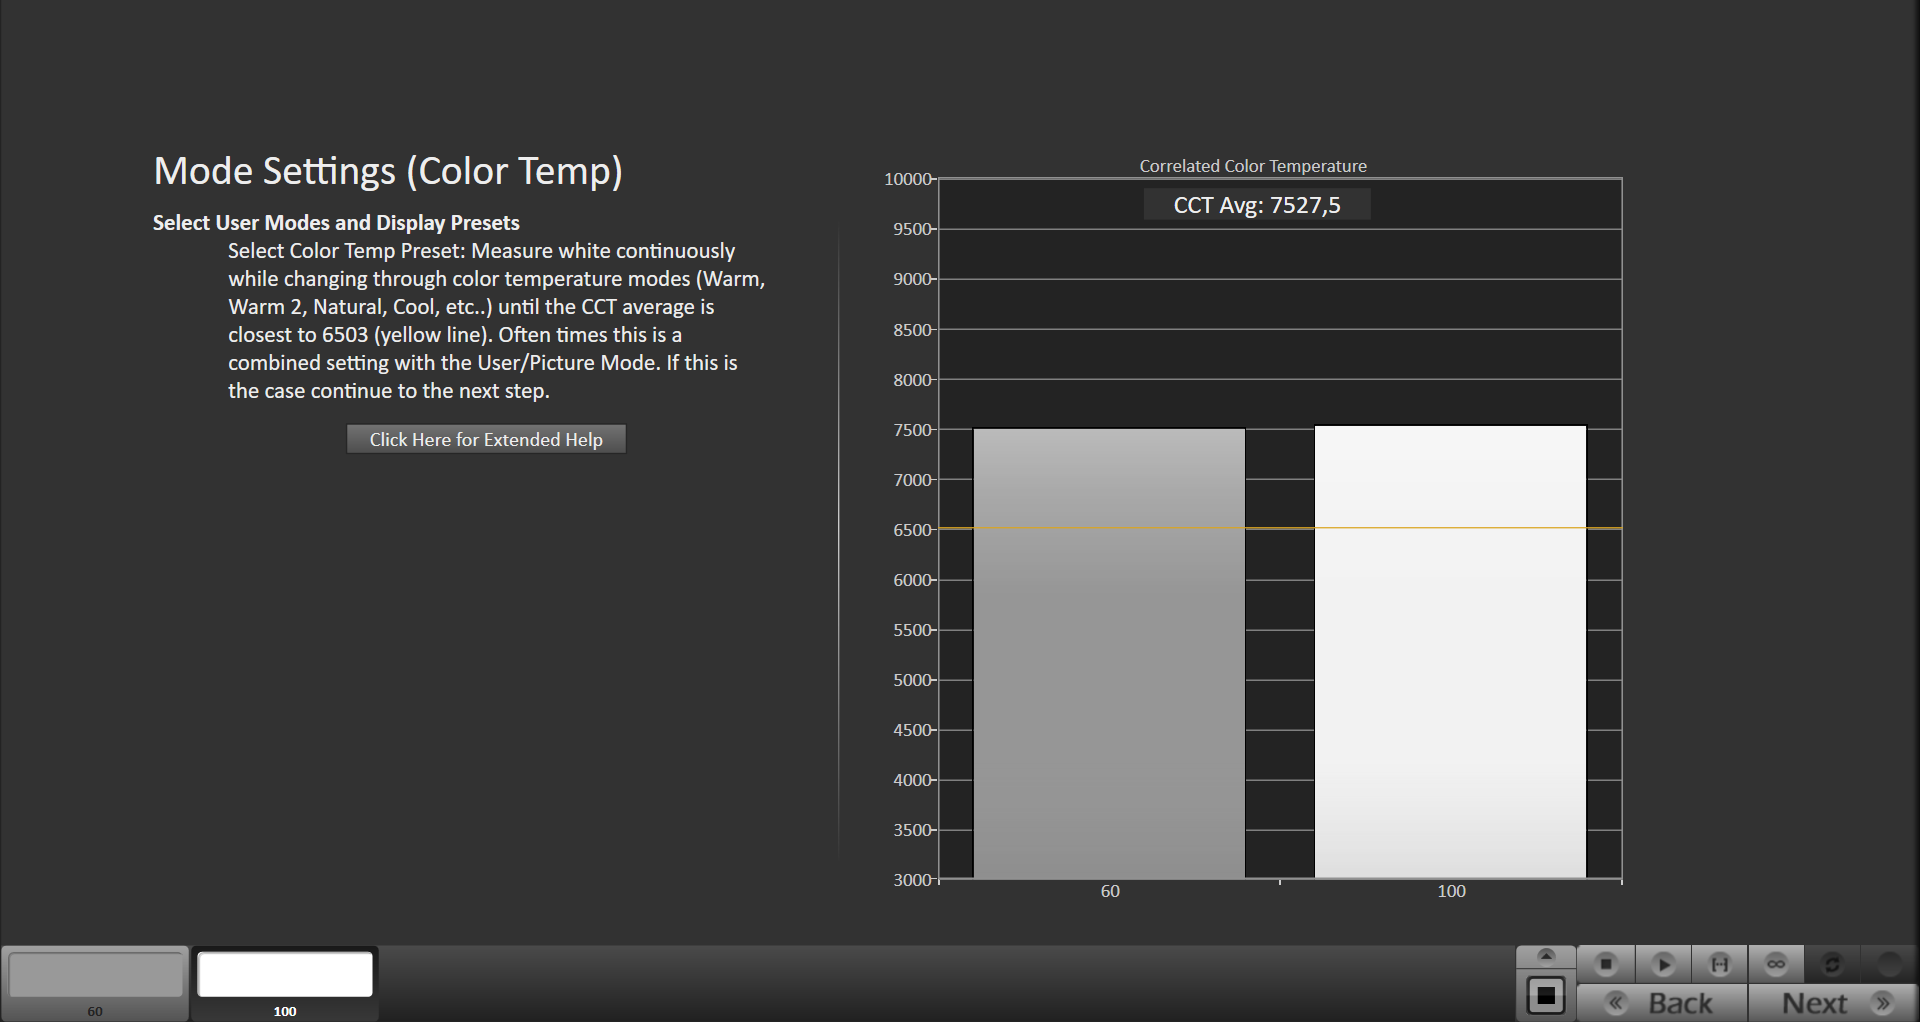
Task: Click the CCT Avg: 7527,5 readout
Action: 1257,205
